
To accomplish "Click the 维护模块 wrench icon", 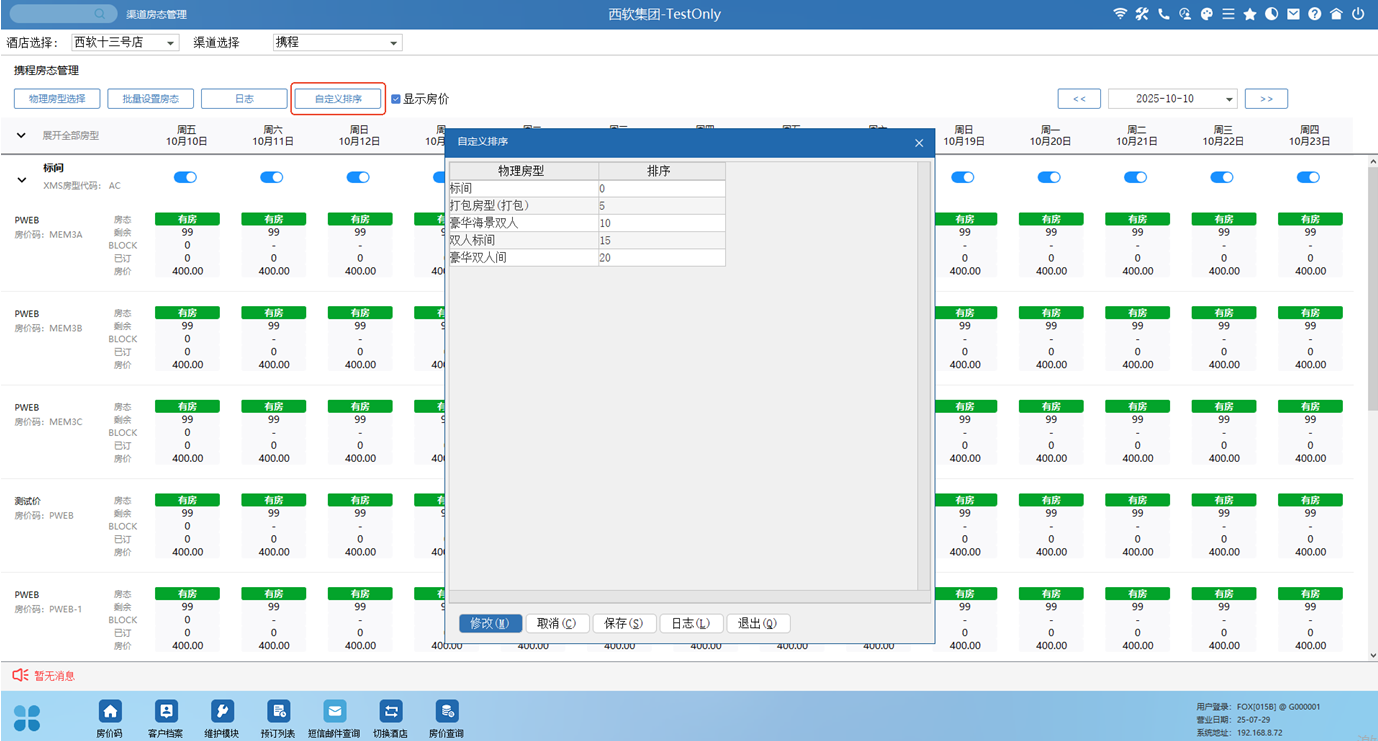I will coord(222,712).
